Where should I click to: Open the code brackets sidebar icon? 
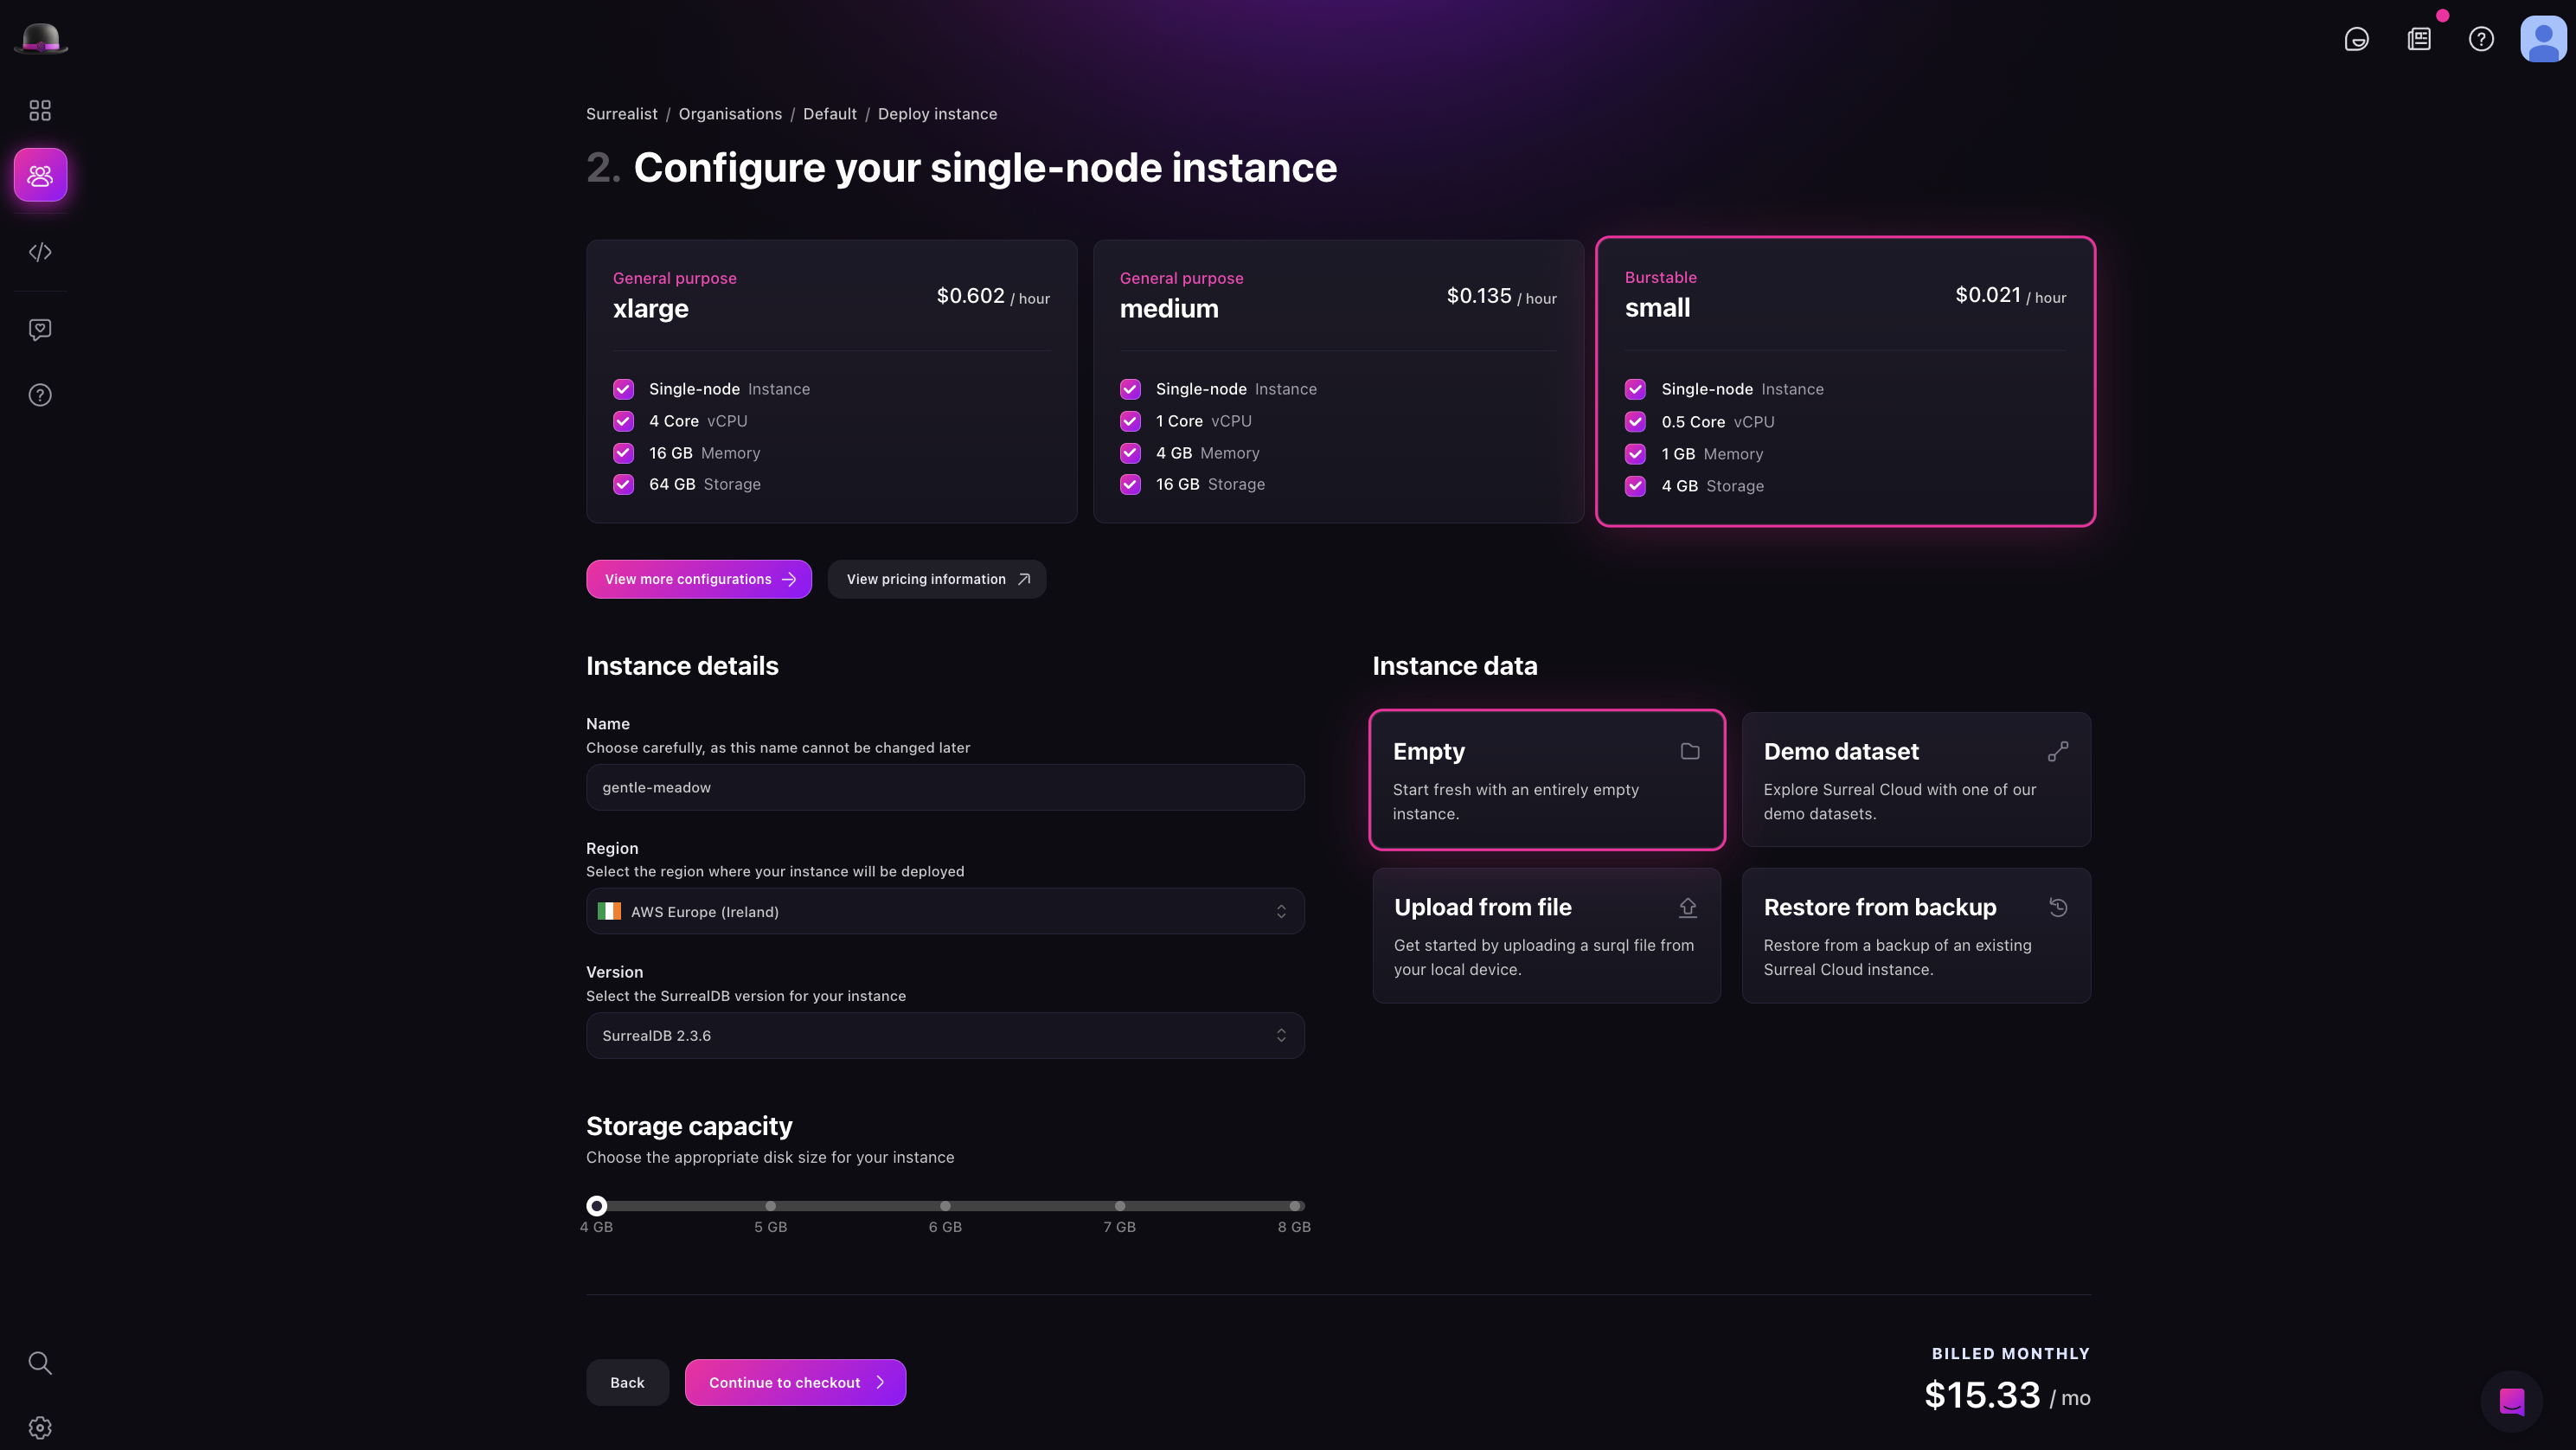coord(40,252)
